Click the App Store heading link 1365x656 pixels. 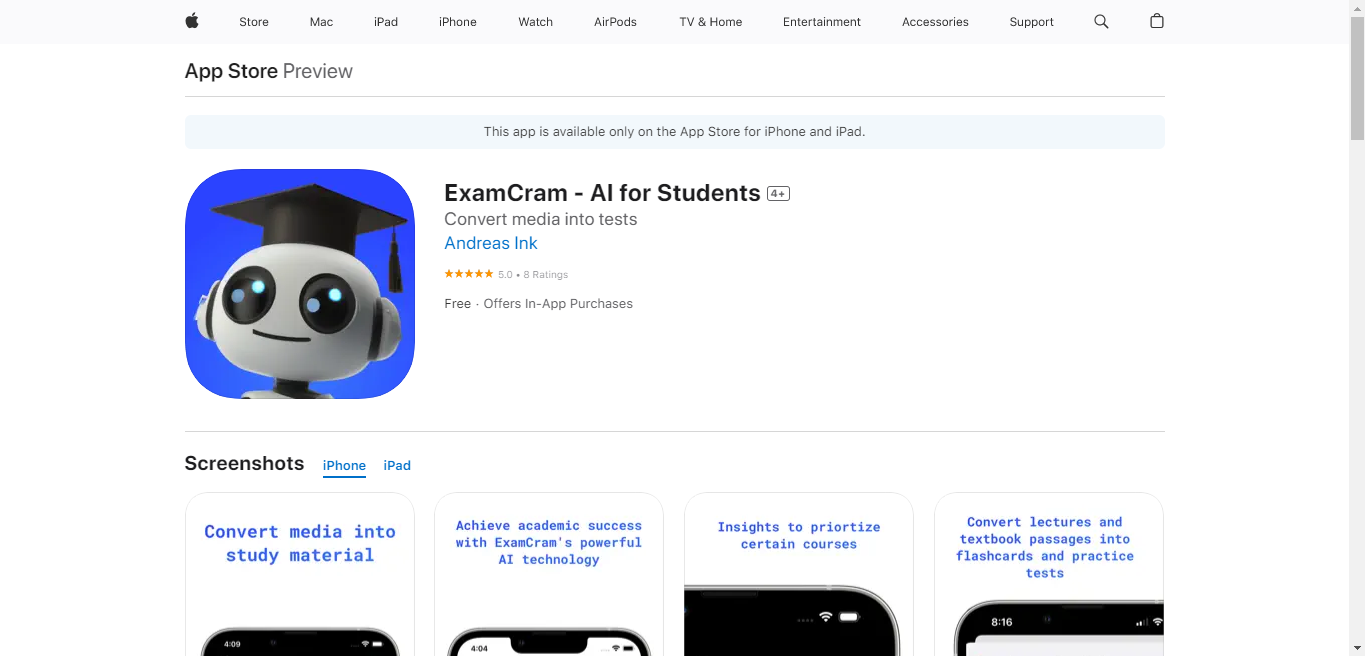pyautogui.click(x=231, y=71)
